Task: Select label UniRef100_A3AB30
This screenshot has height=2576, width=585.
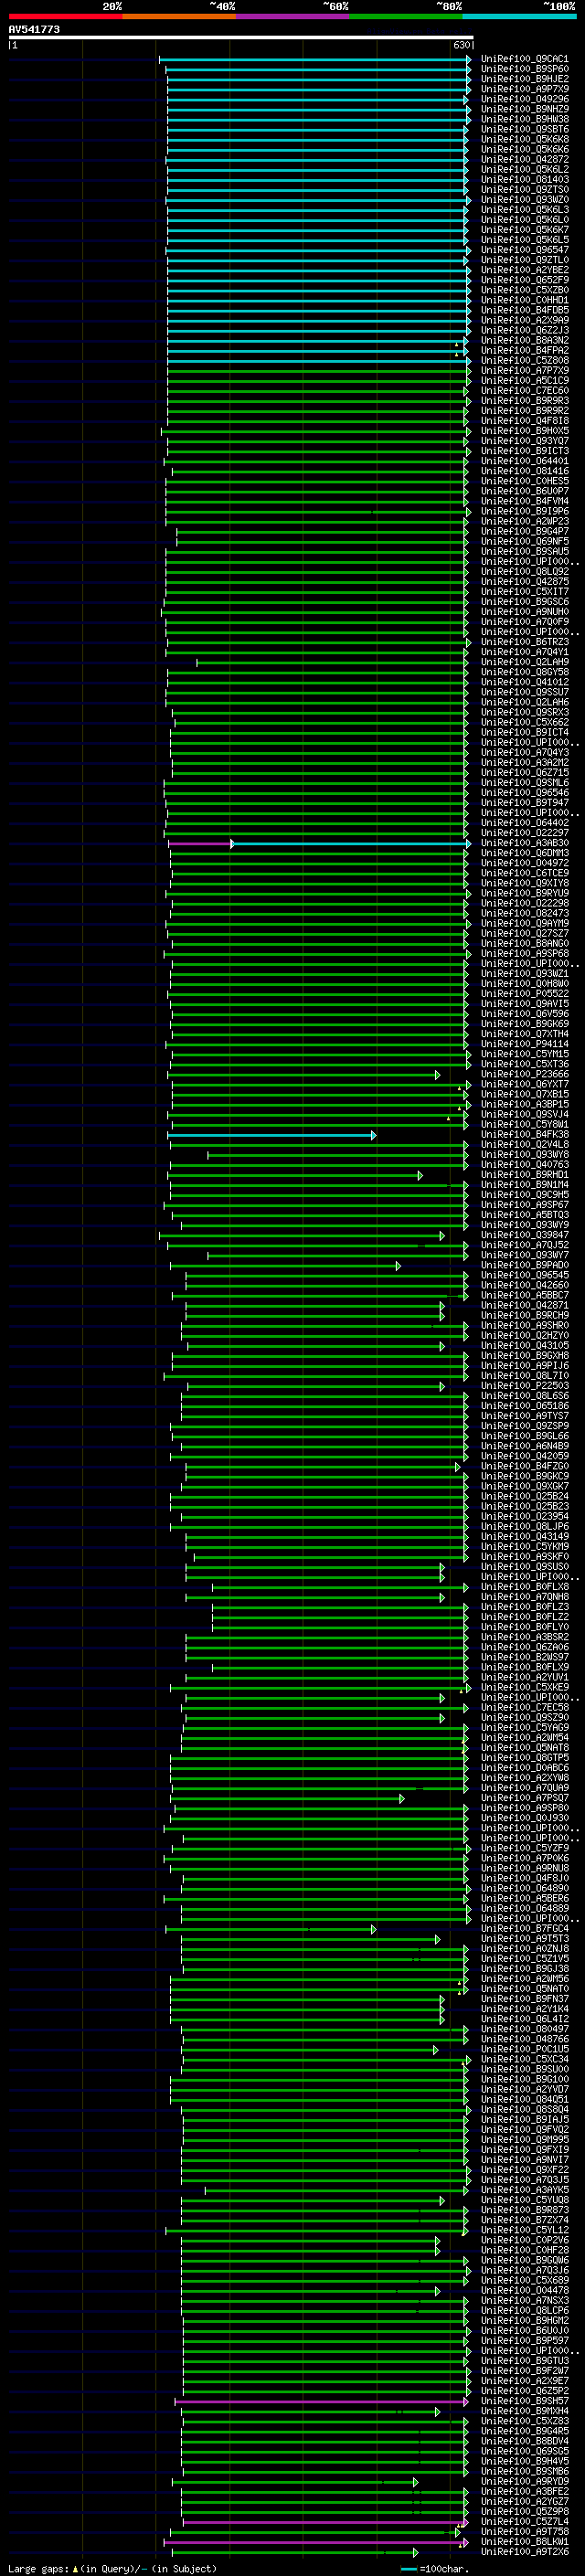Action: click(x=524, y=843)
